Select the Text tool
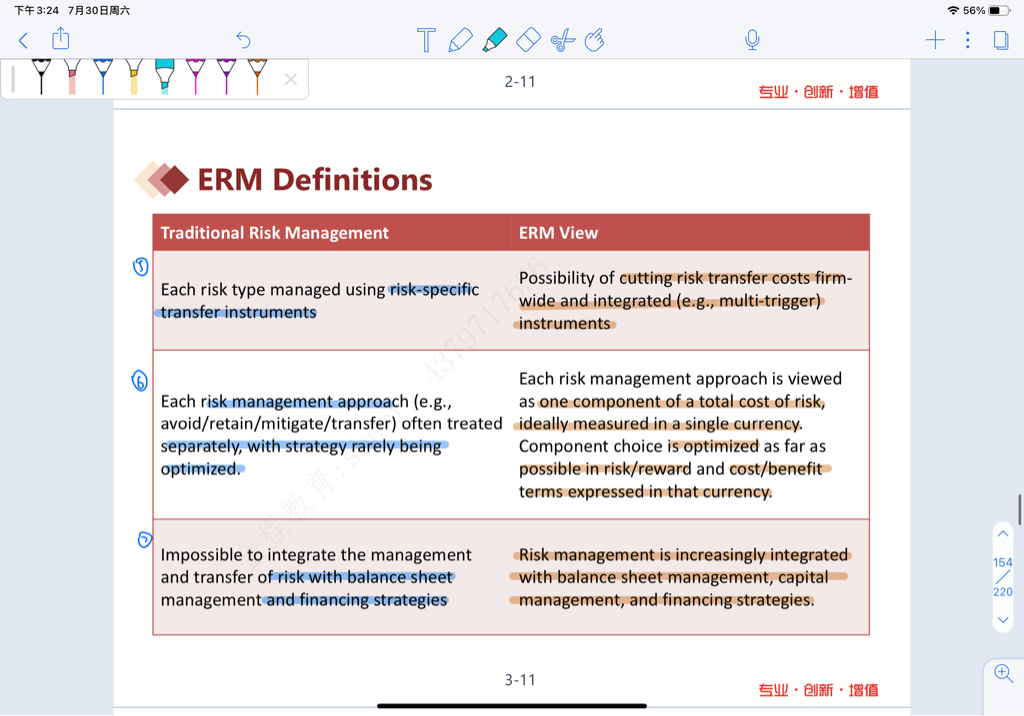This screenshot has height=716, width=1024. click(426, 40)
